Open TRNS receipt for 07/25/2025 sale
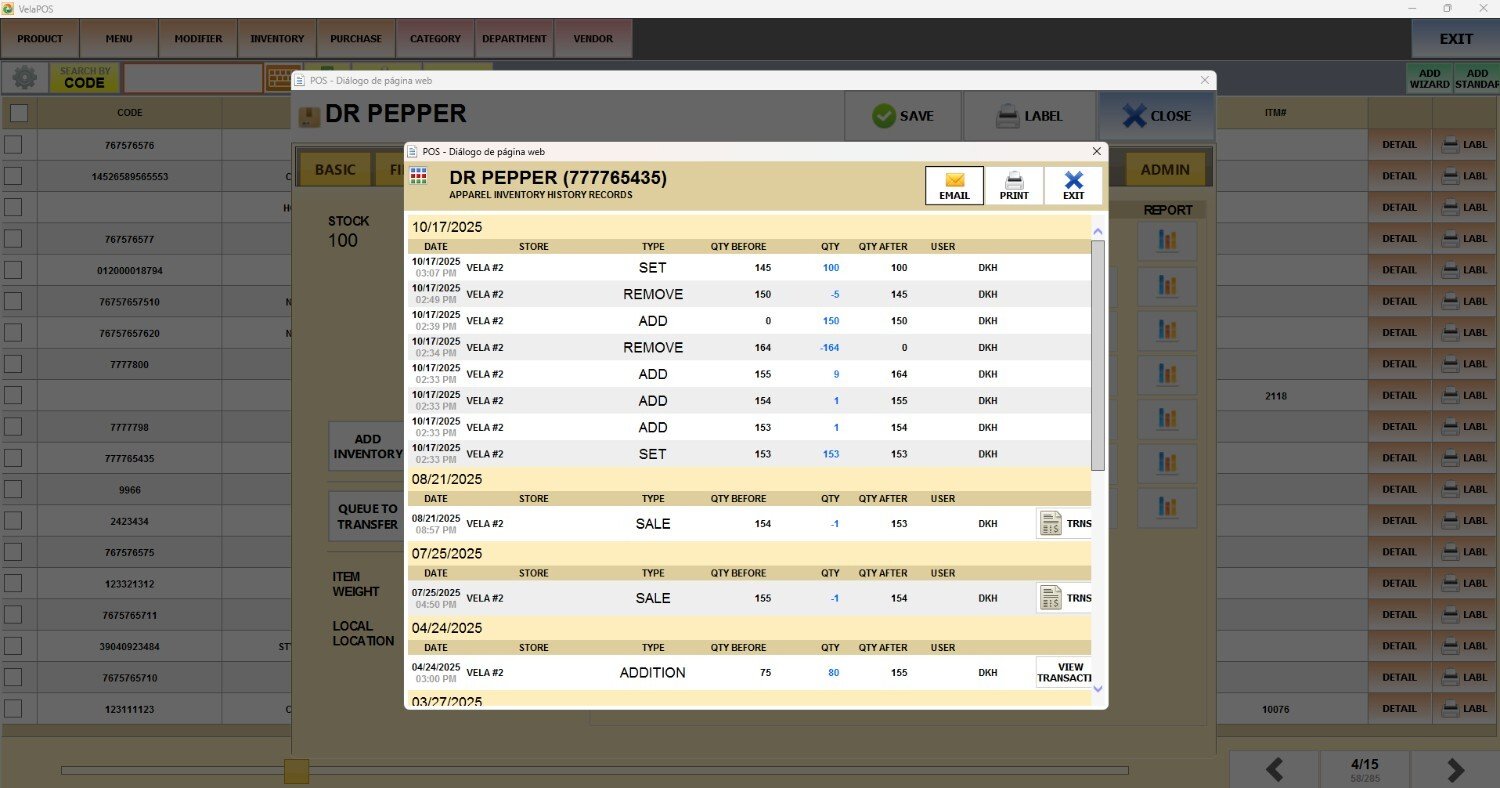This screenshot has height=788, width=1500. (x=1064, y=598)
